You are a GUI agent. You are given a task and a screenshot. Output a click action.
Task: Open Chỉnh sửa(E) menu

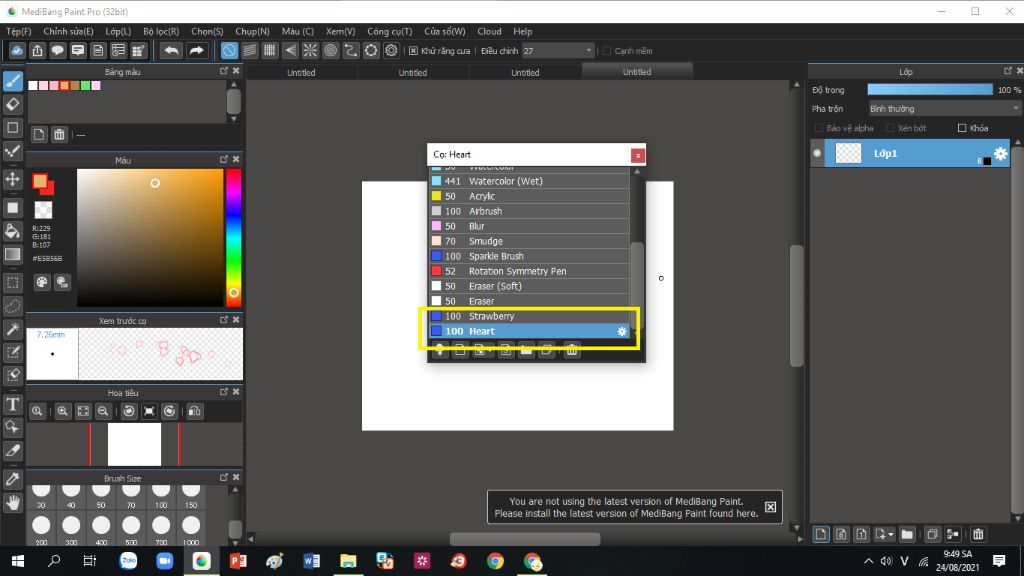[x=68, y=31]
